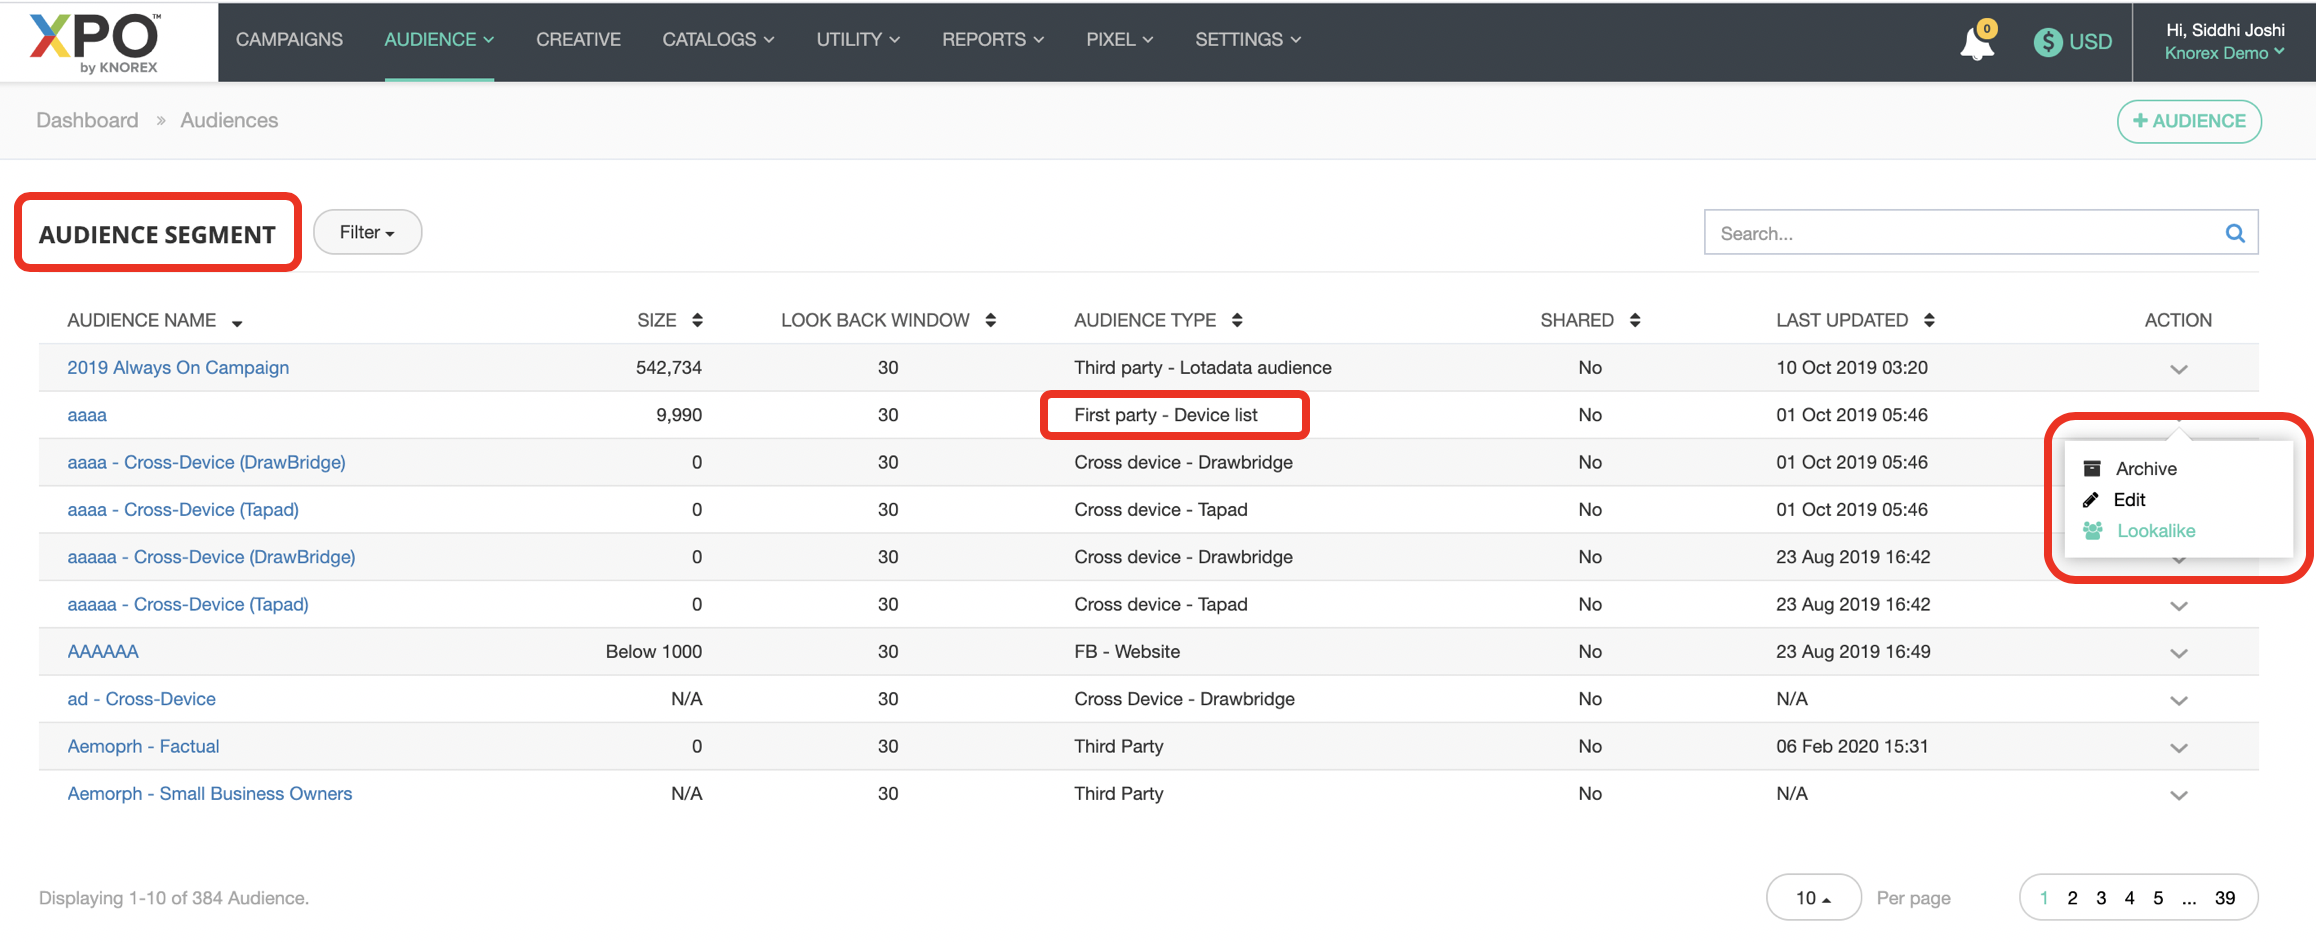The height and width of the screenshot is (944, 2316).
Task: Sort by Last Updated arrows
Action: click(1929, 320)
